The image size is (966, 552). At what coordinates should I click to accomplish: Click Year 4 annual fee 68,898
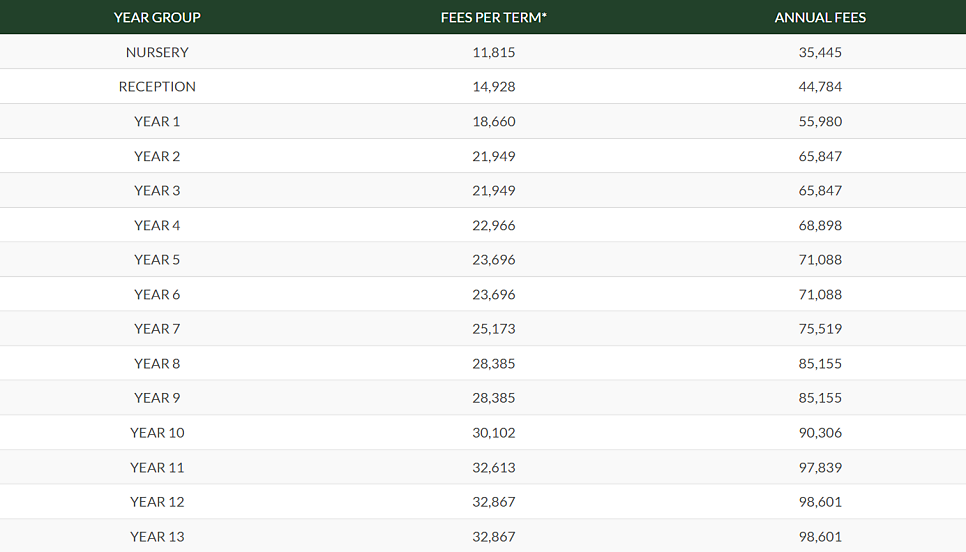(820, 225)
